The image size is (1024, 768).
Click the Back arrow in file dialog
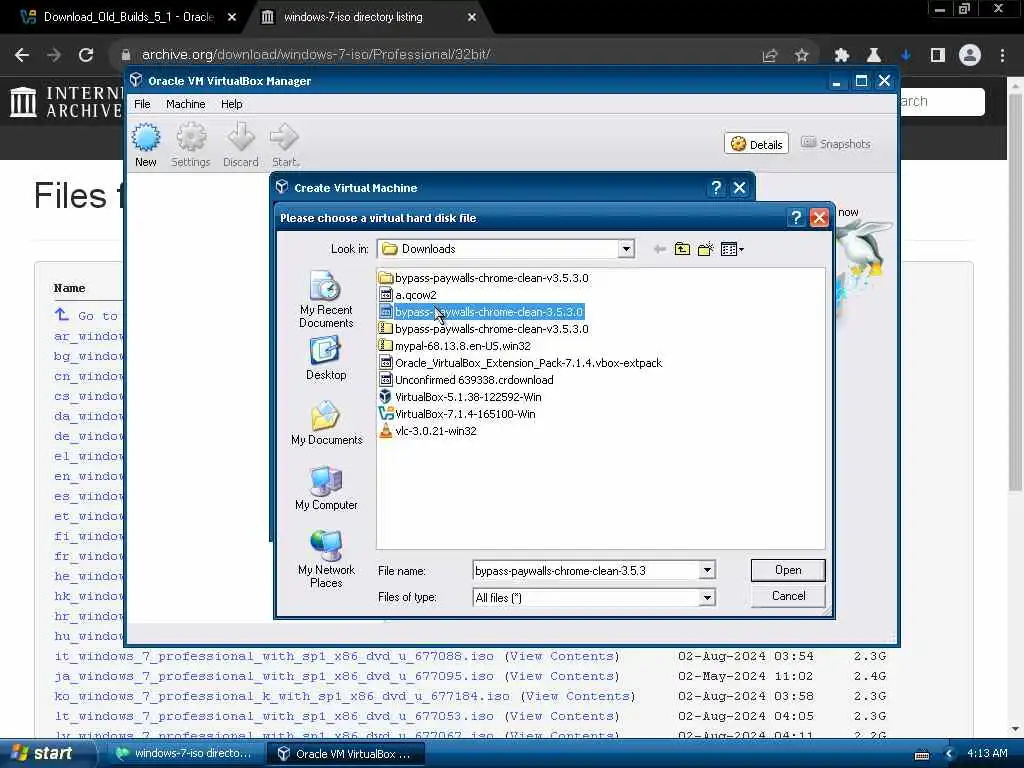(659, 249)
